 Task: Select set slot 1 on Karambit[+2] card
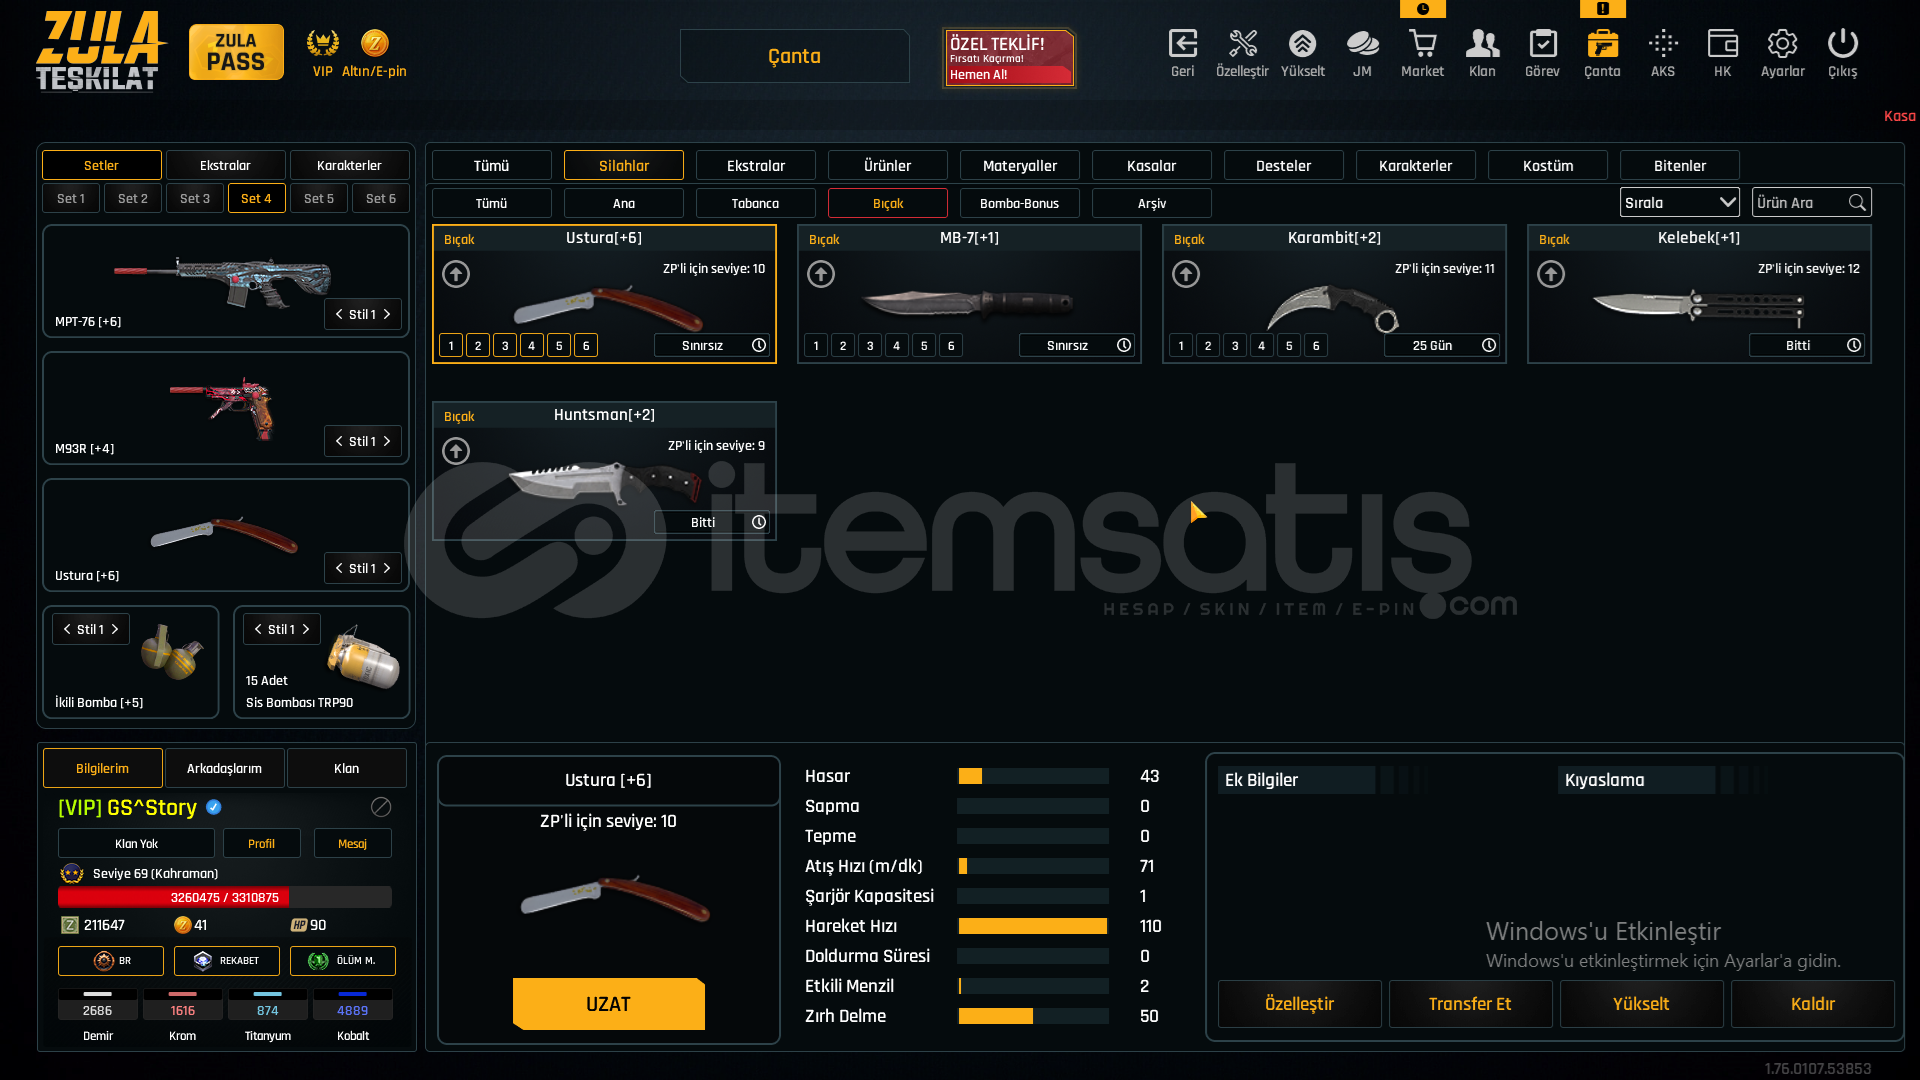click(x=1181, y=345)
